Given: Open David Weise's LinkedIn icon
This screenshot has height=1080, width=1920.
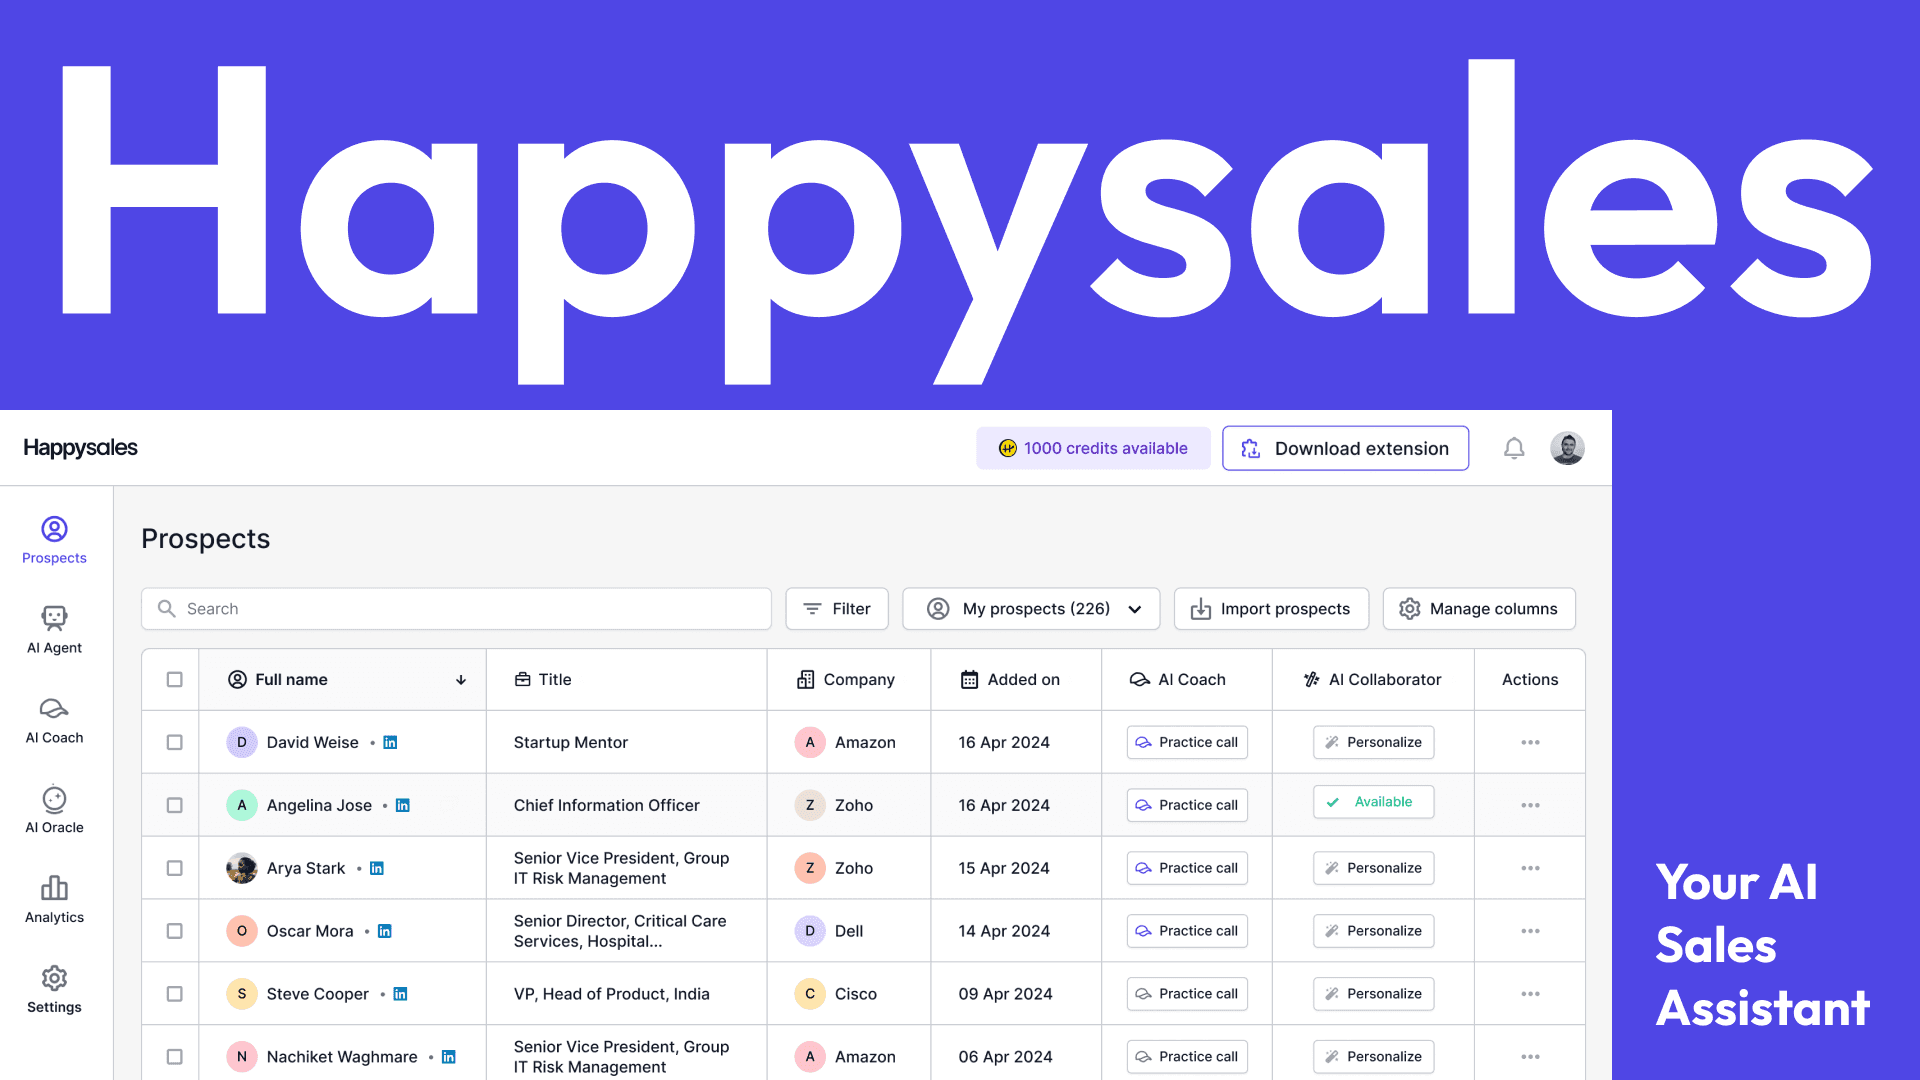Looking at the screenshot, I should [x=391, y=742].
